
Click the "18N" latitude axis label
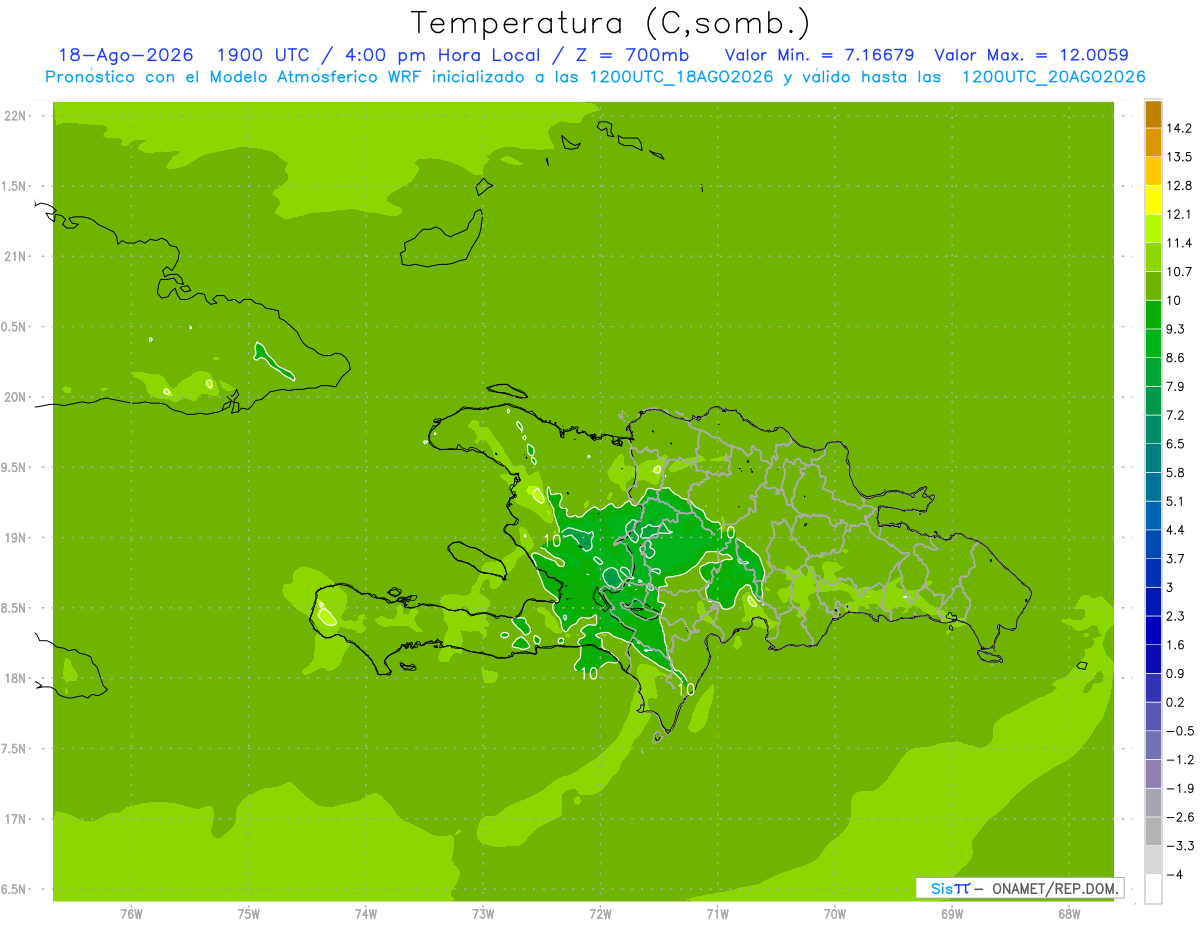click(x=16, y=678)
